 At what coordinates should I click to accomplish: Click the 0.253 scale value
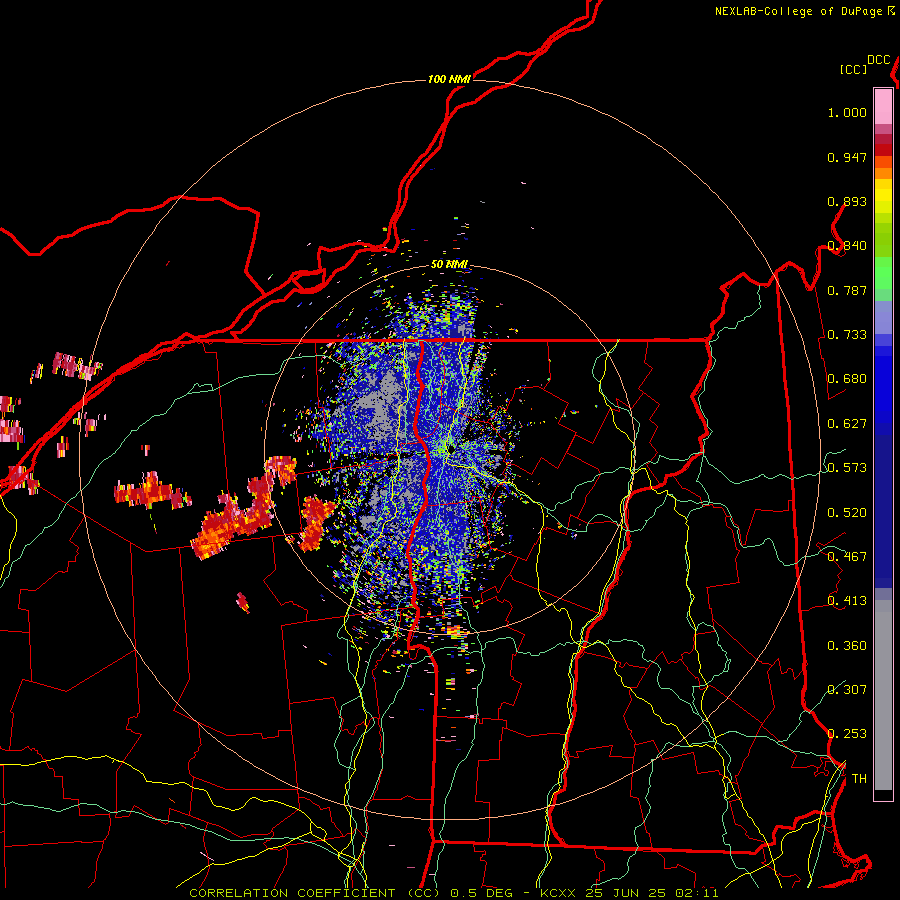click(847, 734)
